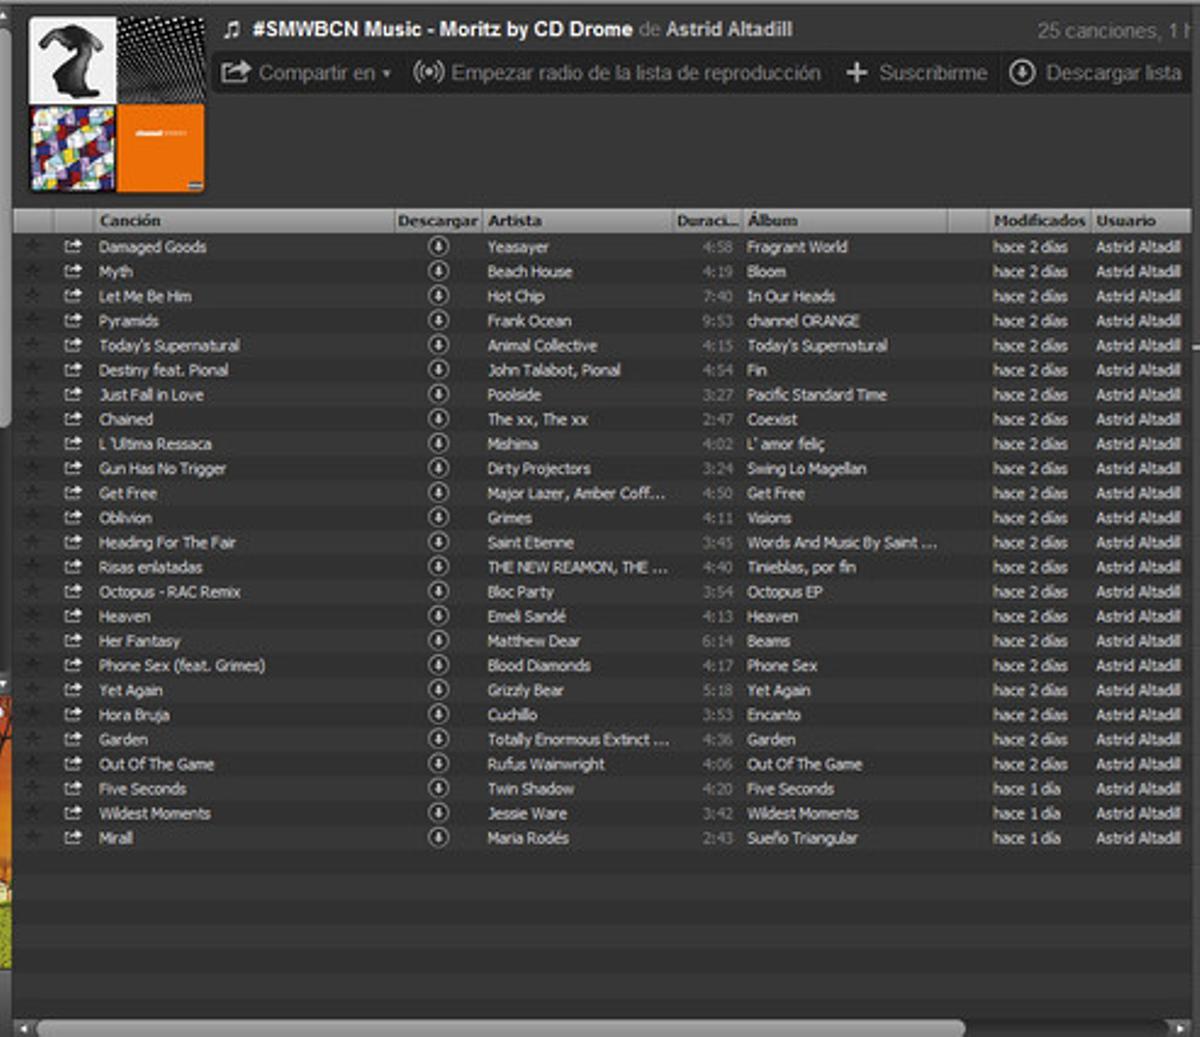Viewport: 1200px width, 1037px height.
Task: Share the song Five Seconds
Action: 73,788
